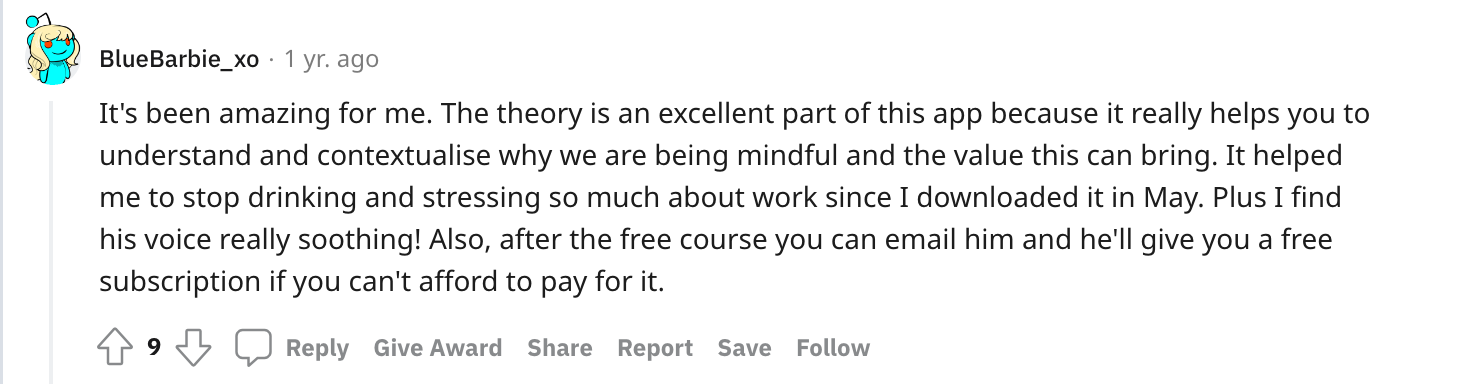This screenshot has height=384, width=1472.
Task: Open the BlueBarbie_xo username profile link
Action: [179, 59]
